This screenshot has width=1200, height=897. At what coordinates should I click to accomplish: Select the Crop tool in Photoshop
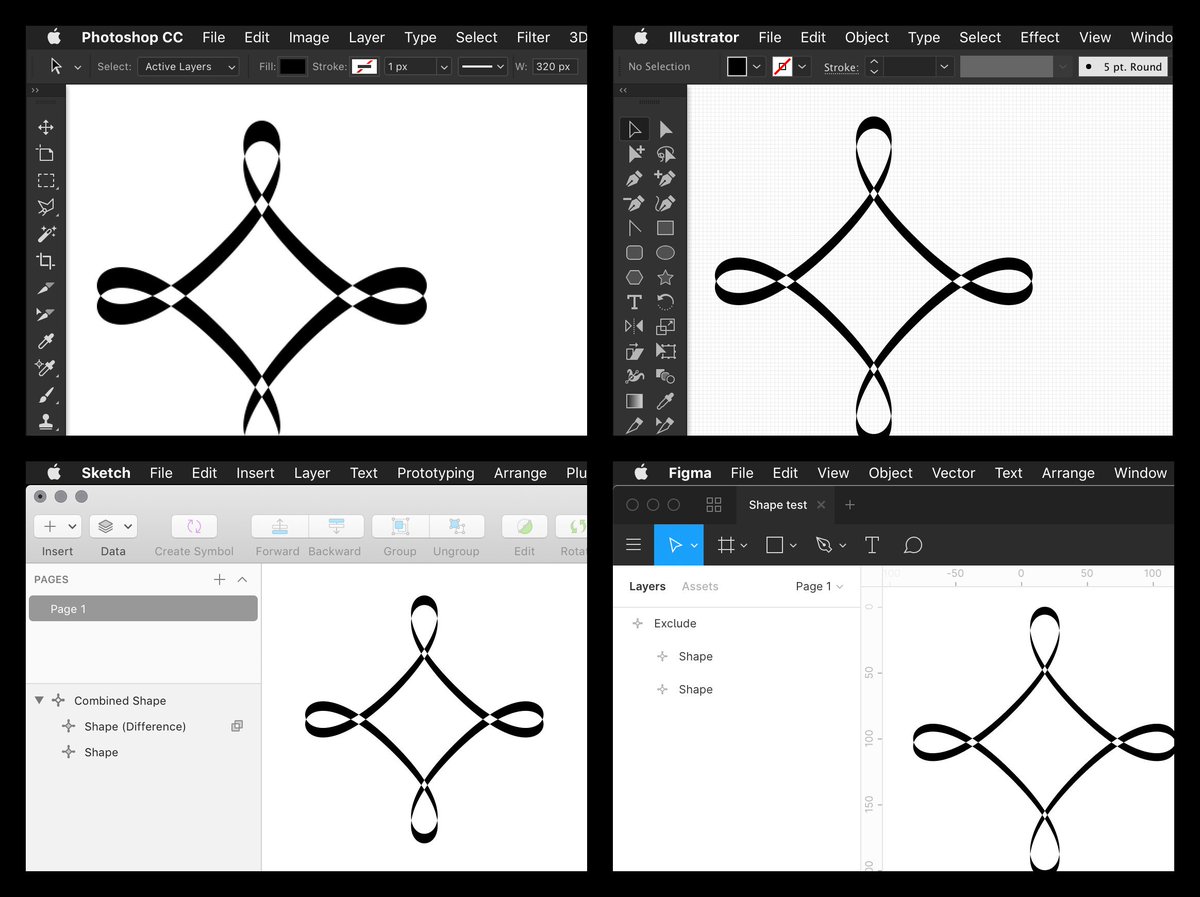[x=45, y=261]
